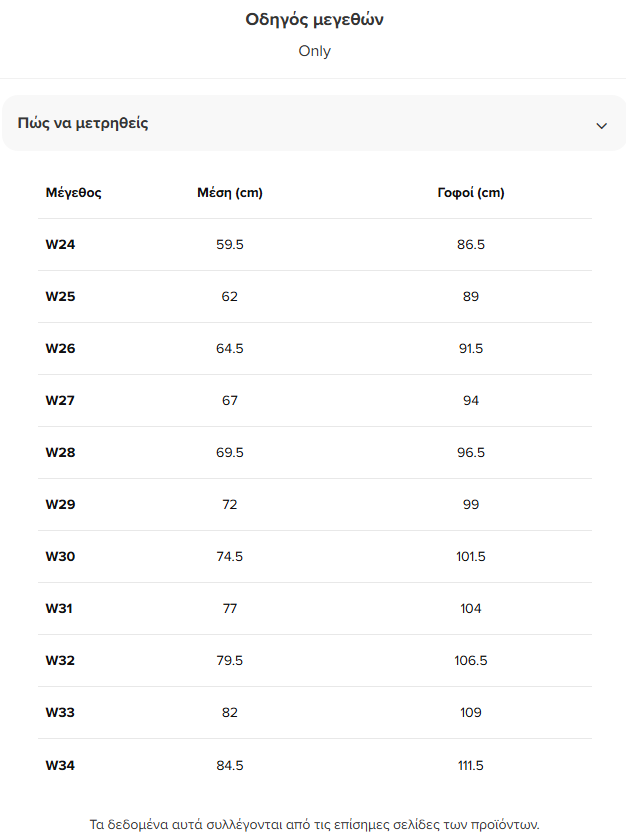Select the W27 size row

tap(315, 401)
